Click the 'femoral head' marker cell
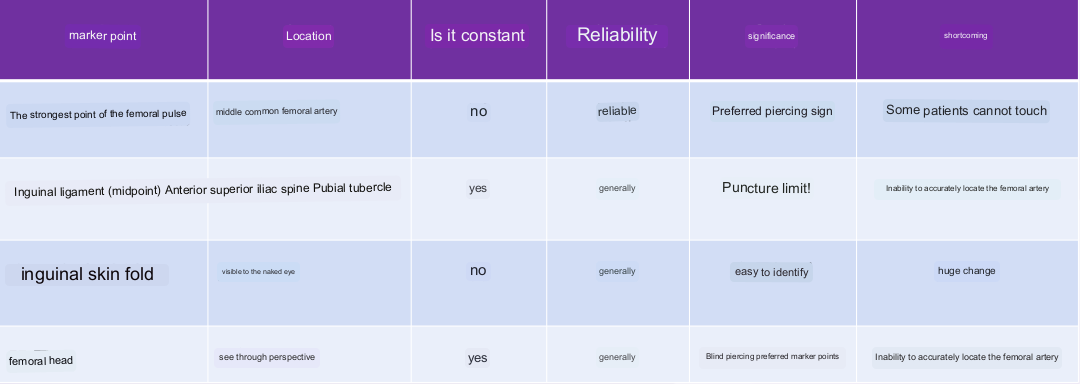 click(x=41, y=361)
